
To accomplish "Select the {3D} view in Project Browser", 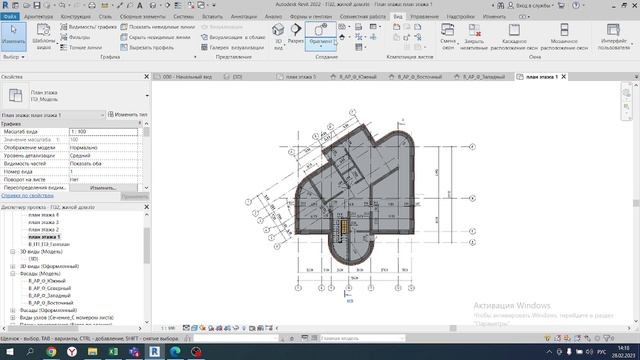I will [33, 259].
